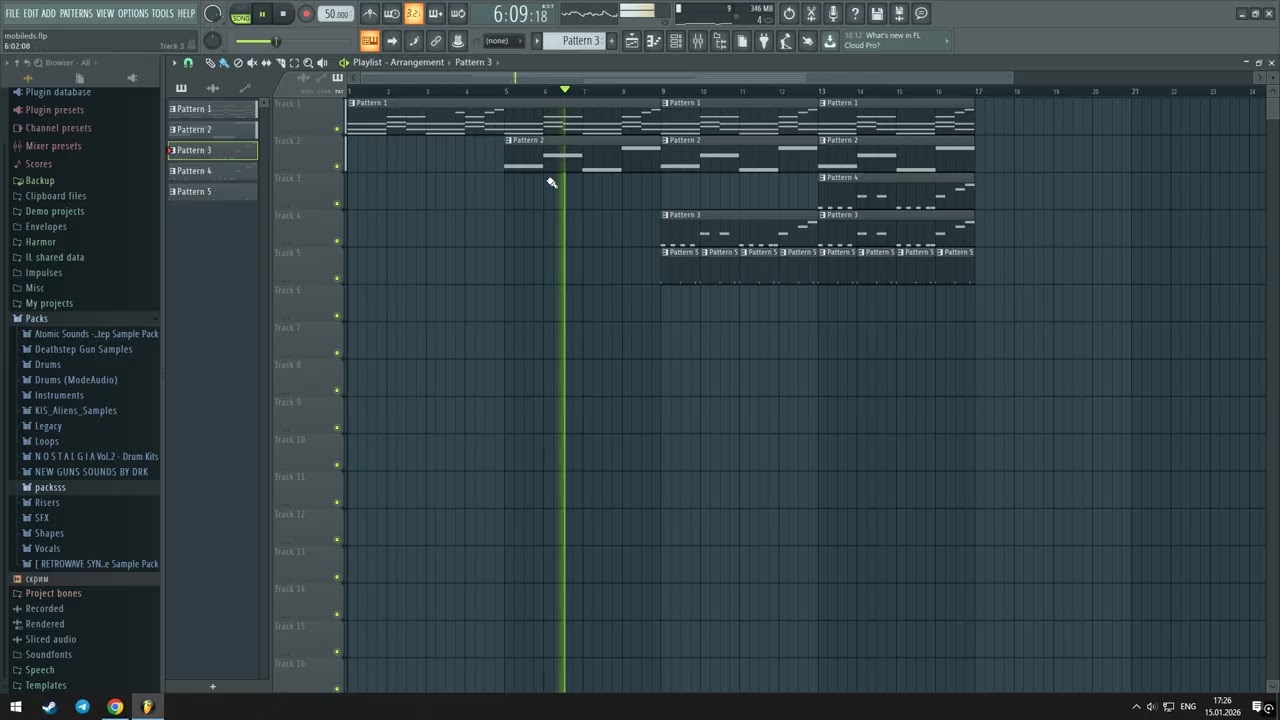Click the green playhead timeline marker
This screenshot has height=720, width=1280.
(x=565, y=90)
